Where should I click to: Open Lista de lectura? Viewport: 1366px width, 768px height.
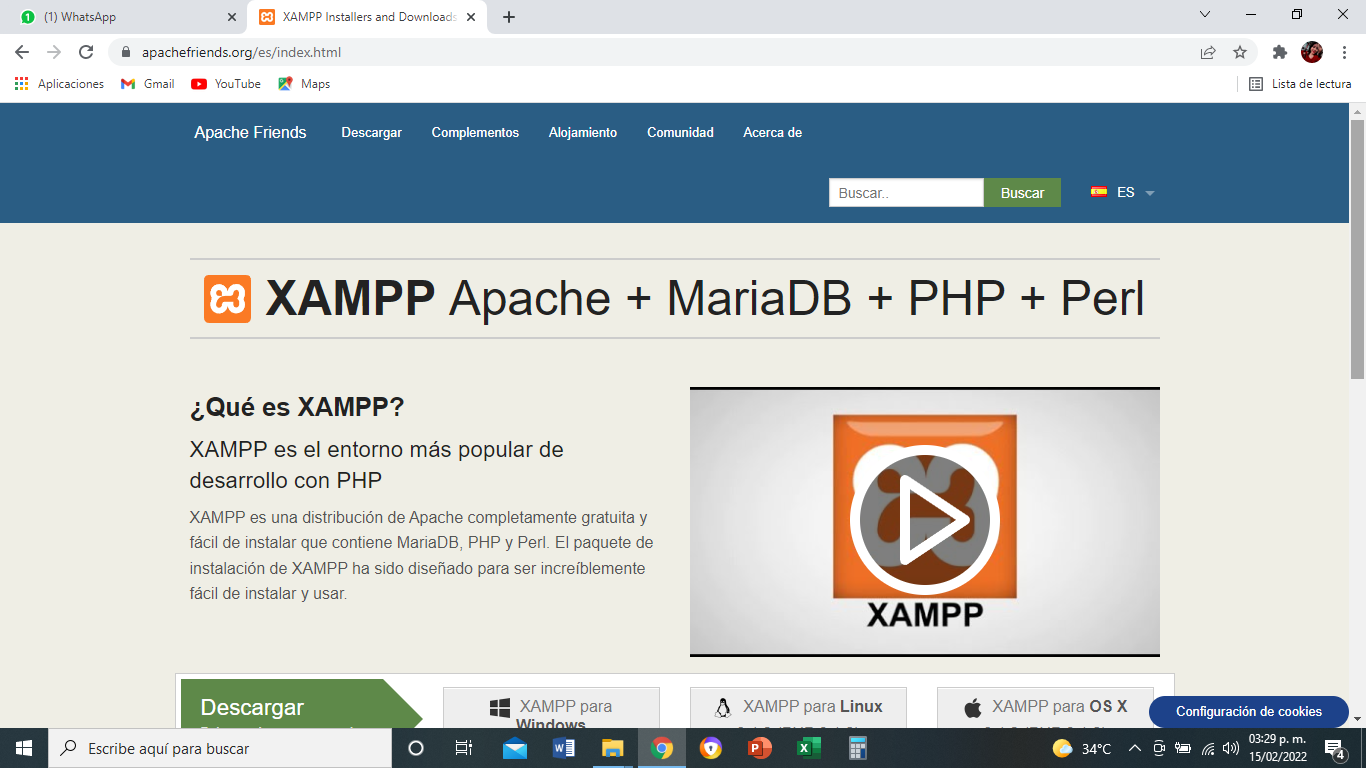pyautogui.click(x=1300, y=84)
